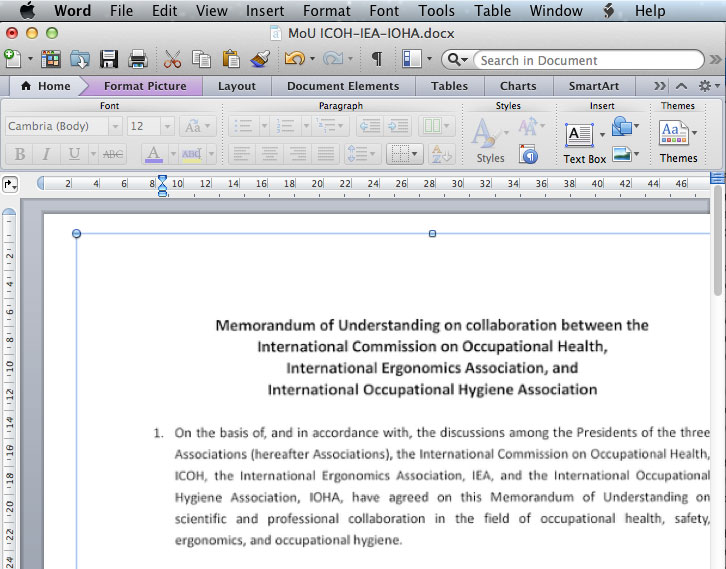726x569 pixels.
Task: Open the Styles quick gallery
Action: 484,133
